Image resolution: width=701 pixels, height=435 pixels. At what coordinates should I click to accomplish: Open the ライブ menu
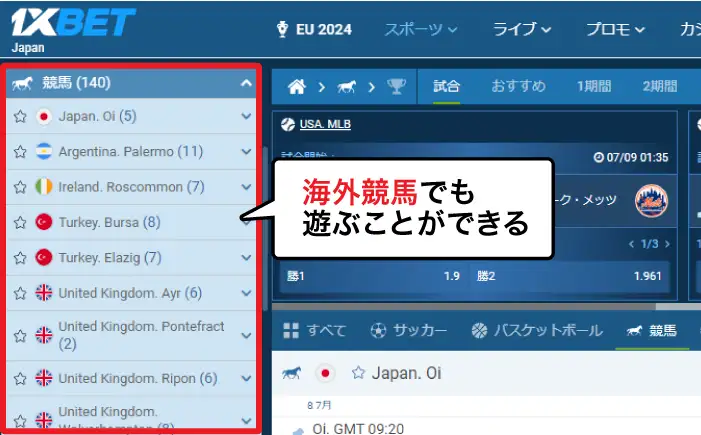(x=522, y=30)
